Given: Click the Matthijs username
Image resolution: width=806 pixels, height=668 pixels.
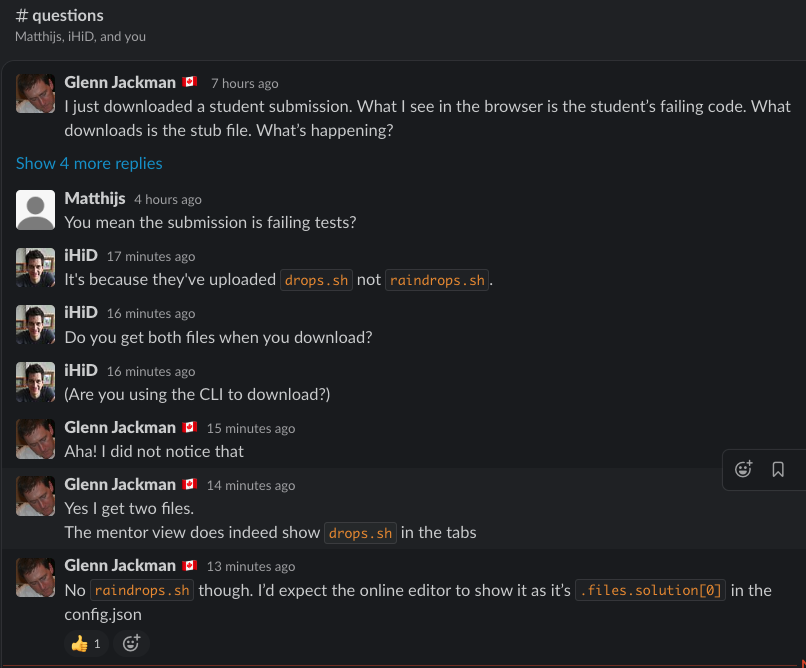Looking at the screenshot, I should click(95, 199).
